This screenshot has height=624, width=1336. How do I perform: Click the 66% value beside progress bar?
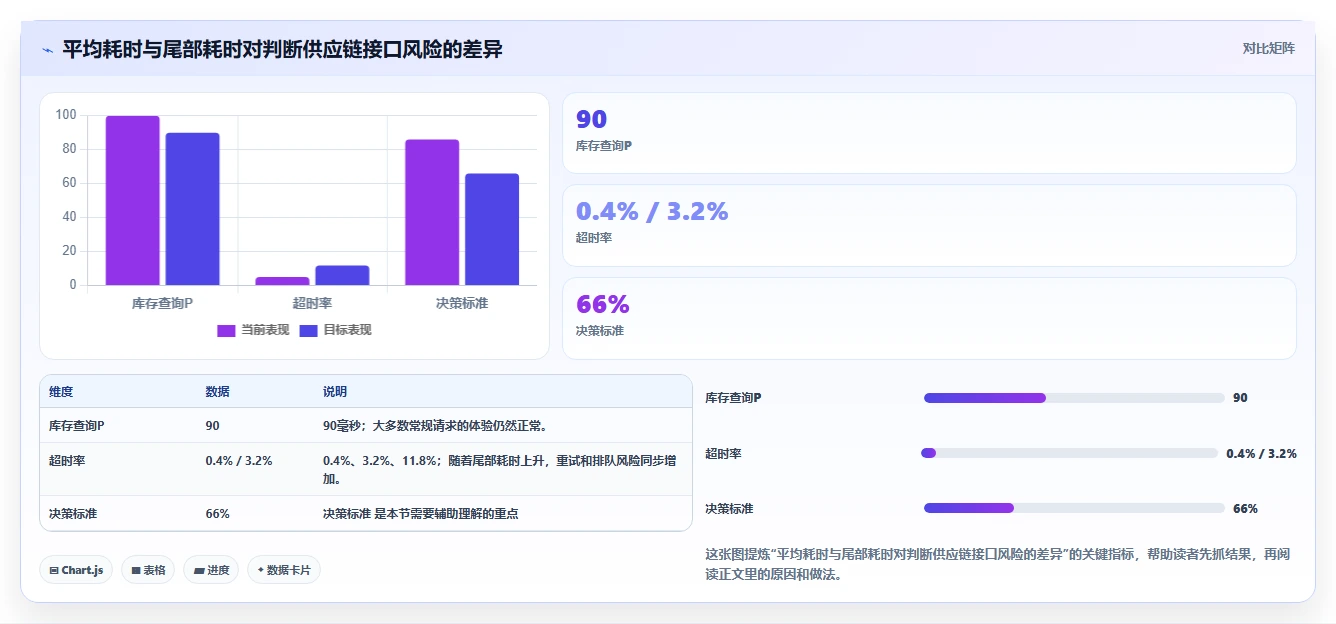pos(1246,508)
